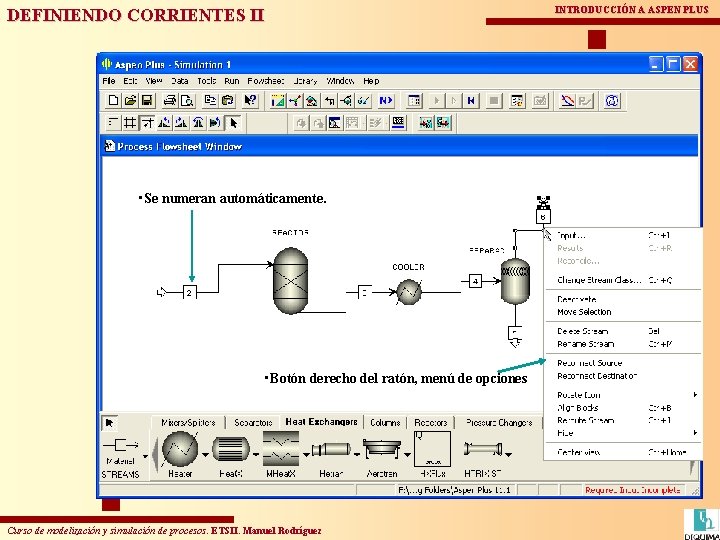This screenshot has height=540, width=720.
Task: Click the Required Input Incomplete status text
Action: click(633, 490)
